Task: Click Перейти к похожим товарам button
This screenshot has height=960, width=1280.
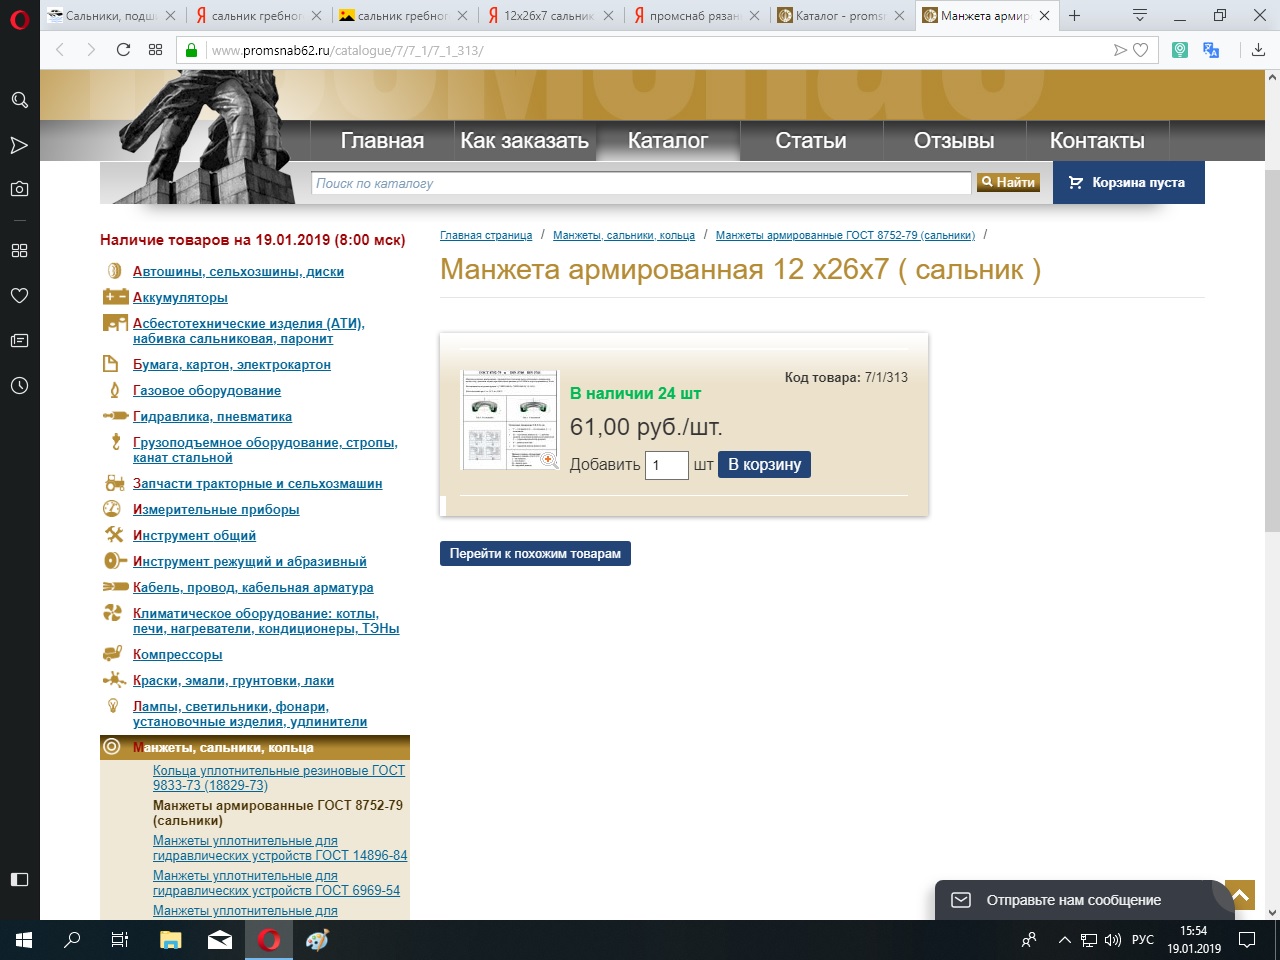Action: click(535, 554)
